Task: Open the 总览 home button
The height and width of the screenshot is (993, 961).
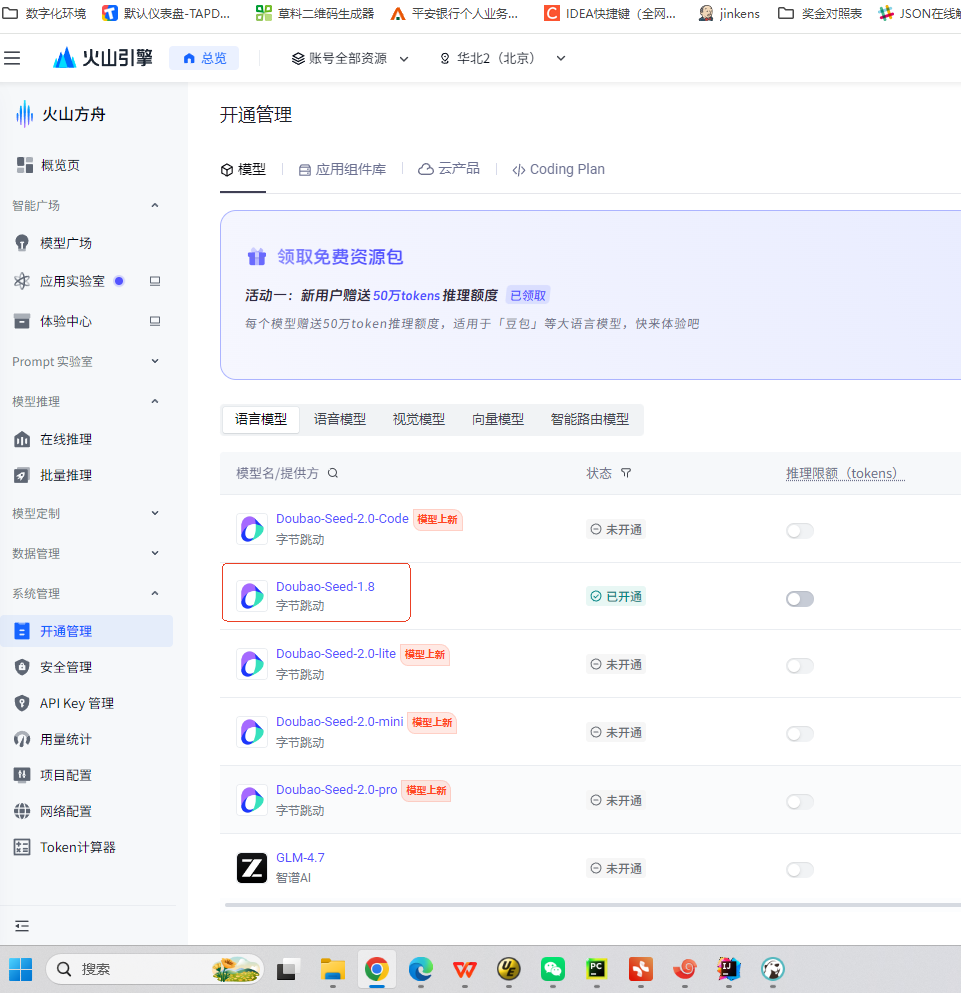Action: [x=204, y=58]
